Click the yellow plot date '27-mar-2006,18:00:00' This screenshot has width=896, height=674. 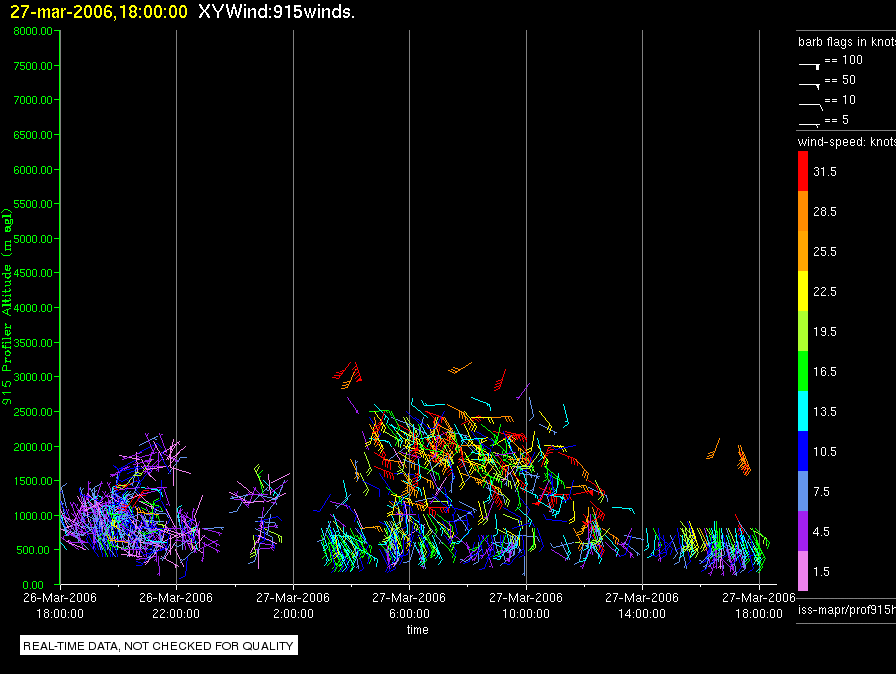[x=99, y=12]
